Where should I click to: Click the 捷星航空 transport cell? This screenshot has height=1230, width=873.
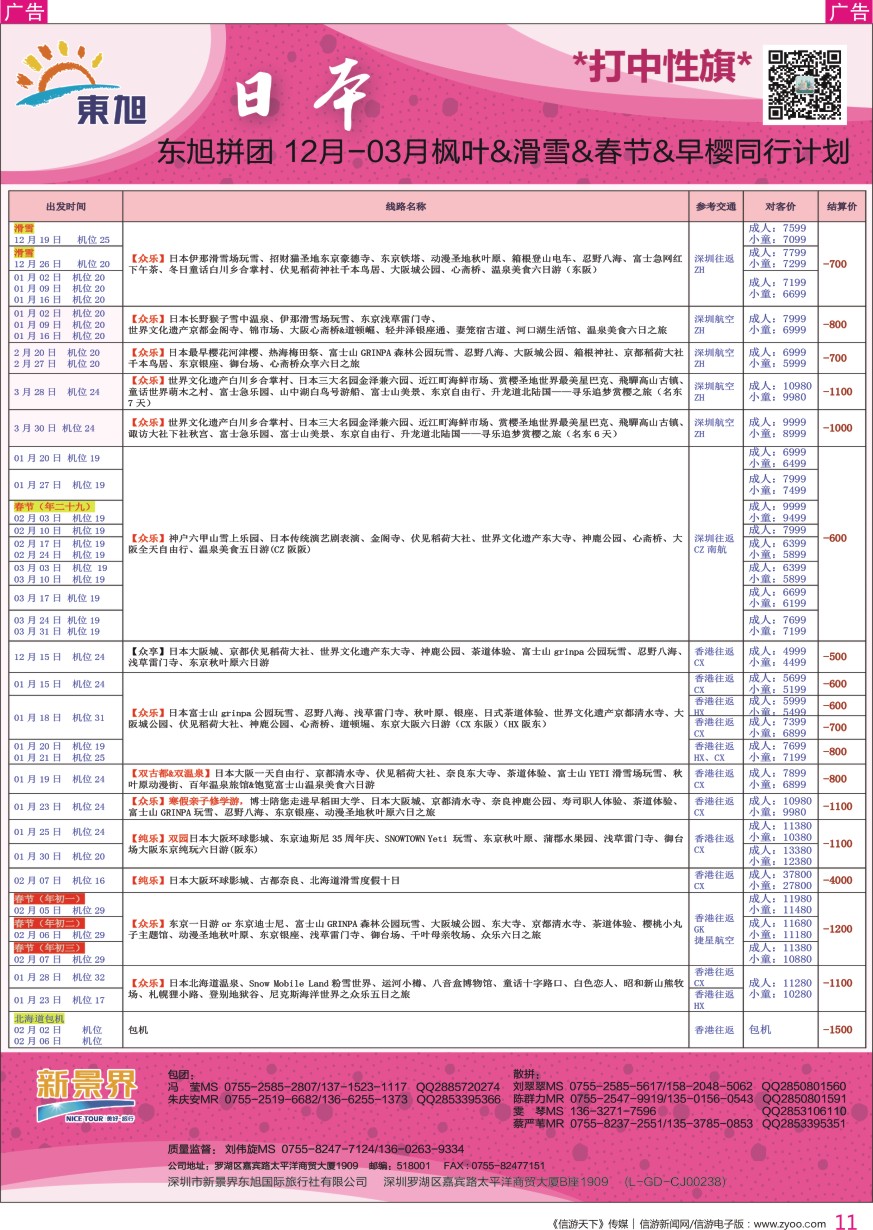pos(714,941)
